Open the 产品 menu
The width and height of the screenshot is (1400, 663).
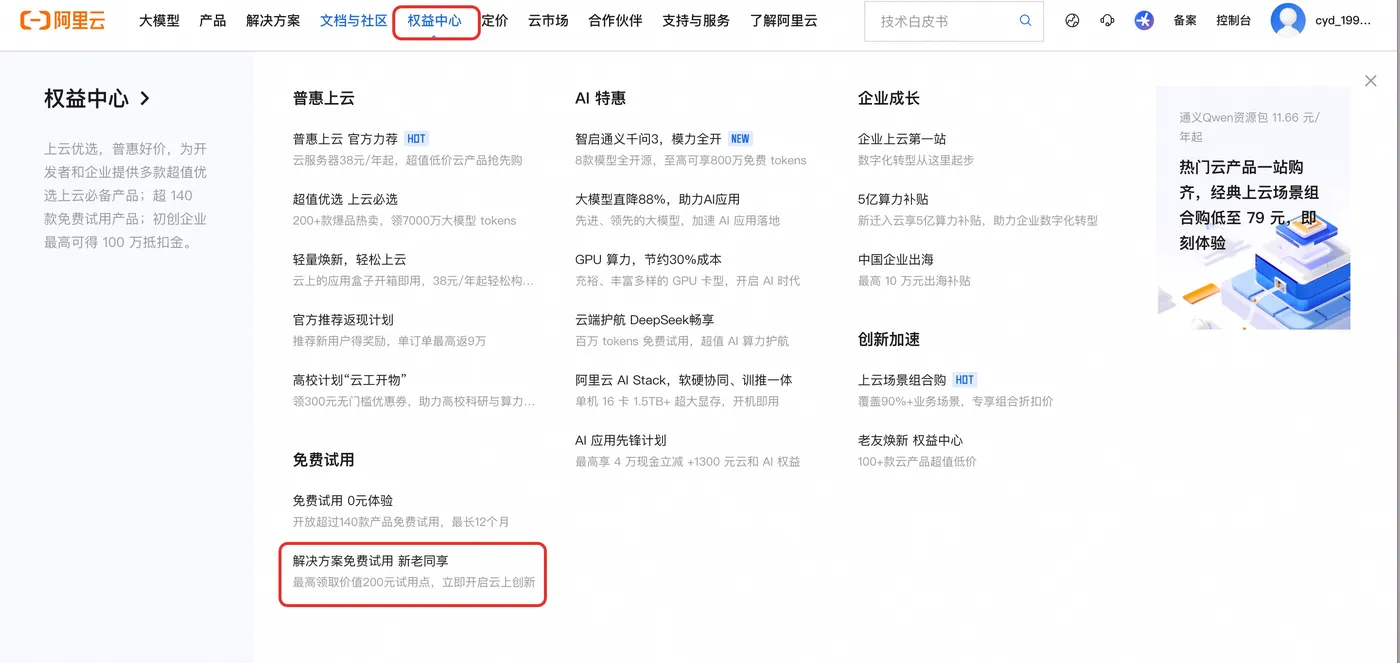[213, 20]
